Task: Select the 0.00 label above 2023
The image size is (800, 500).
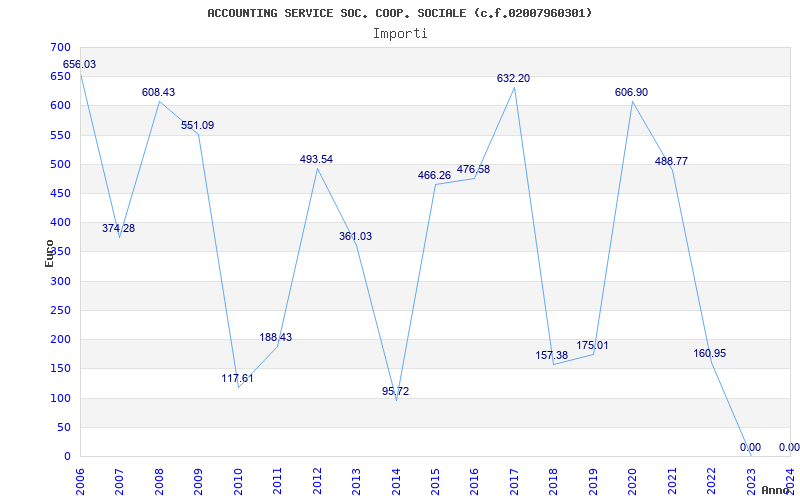Action: 751,447
